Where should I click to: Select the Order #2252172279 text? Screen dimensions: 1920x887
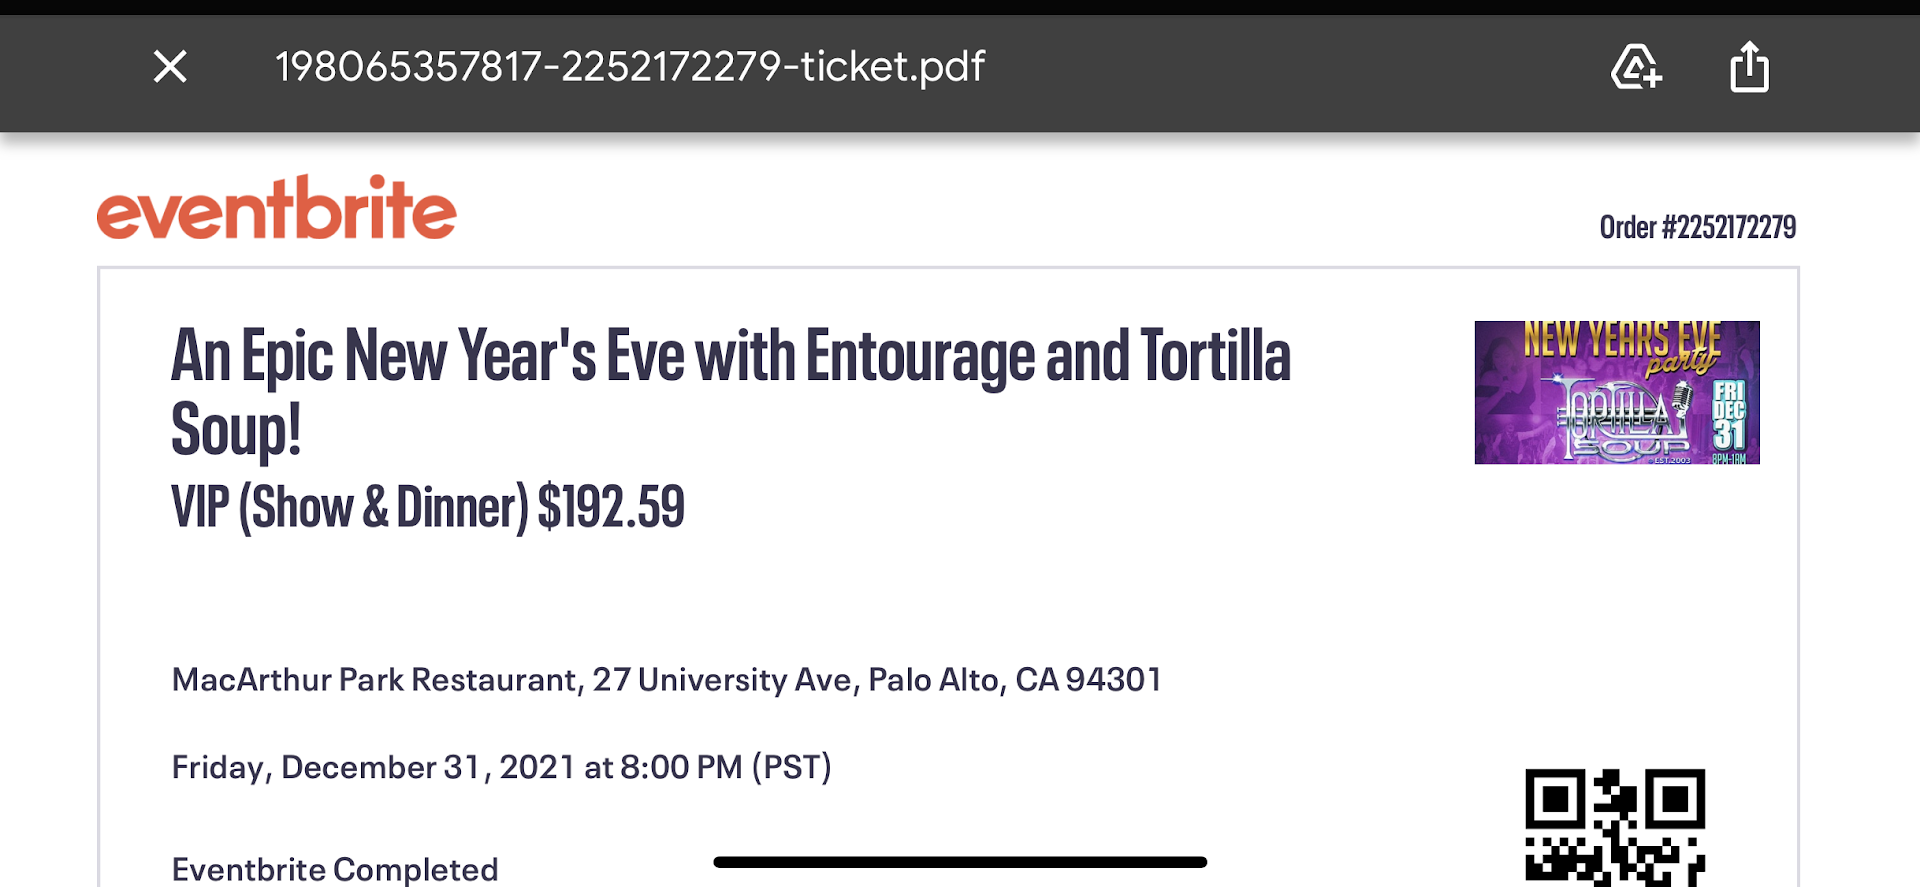[x=1697, y=227]
